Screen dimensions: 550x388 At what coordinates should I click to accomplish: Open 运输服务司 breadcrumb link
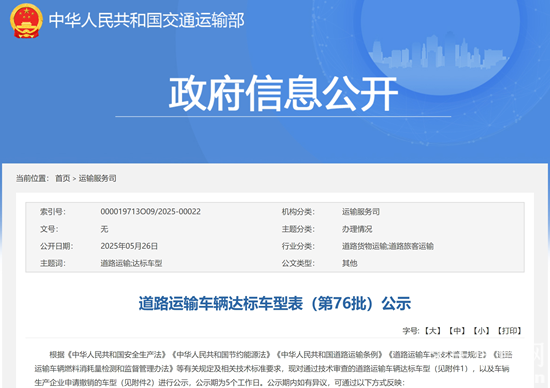click(97, 178)
